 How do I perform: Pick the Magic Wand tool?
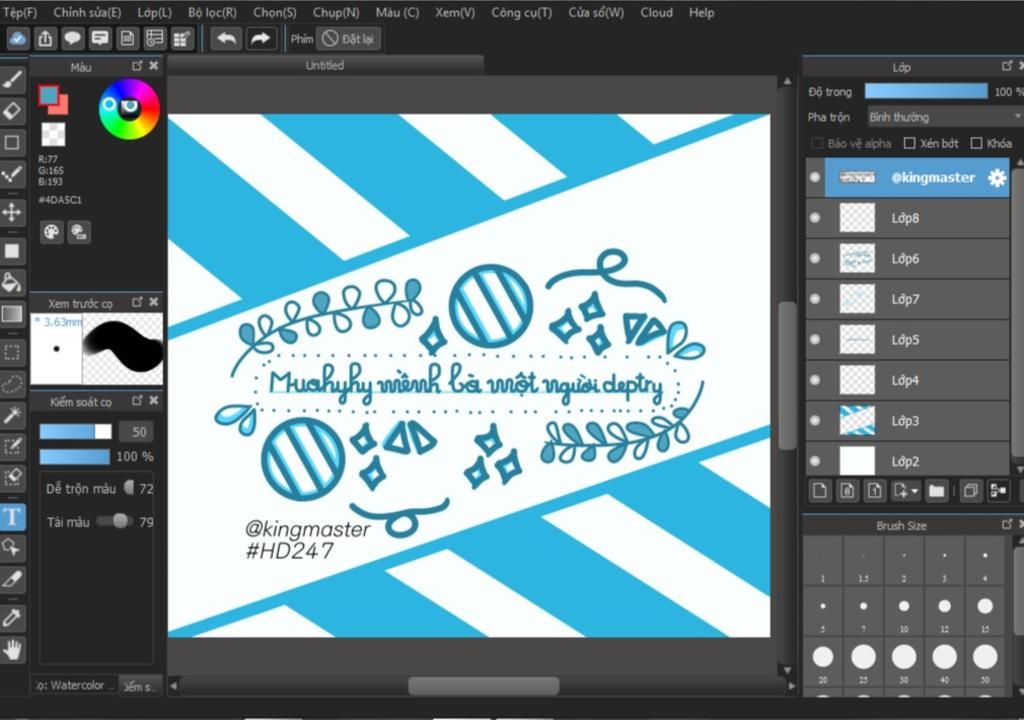coord(12,416)
